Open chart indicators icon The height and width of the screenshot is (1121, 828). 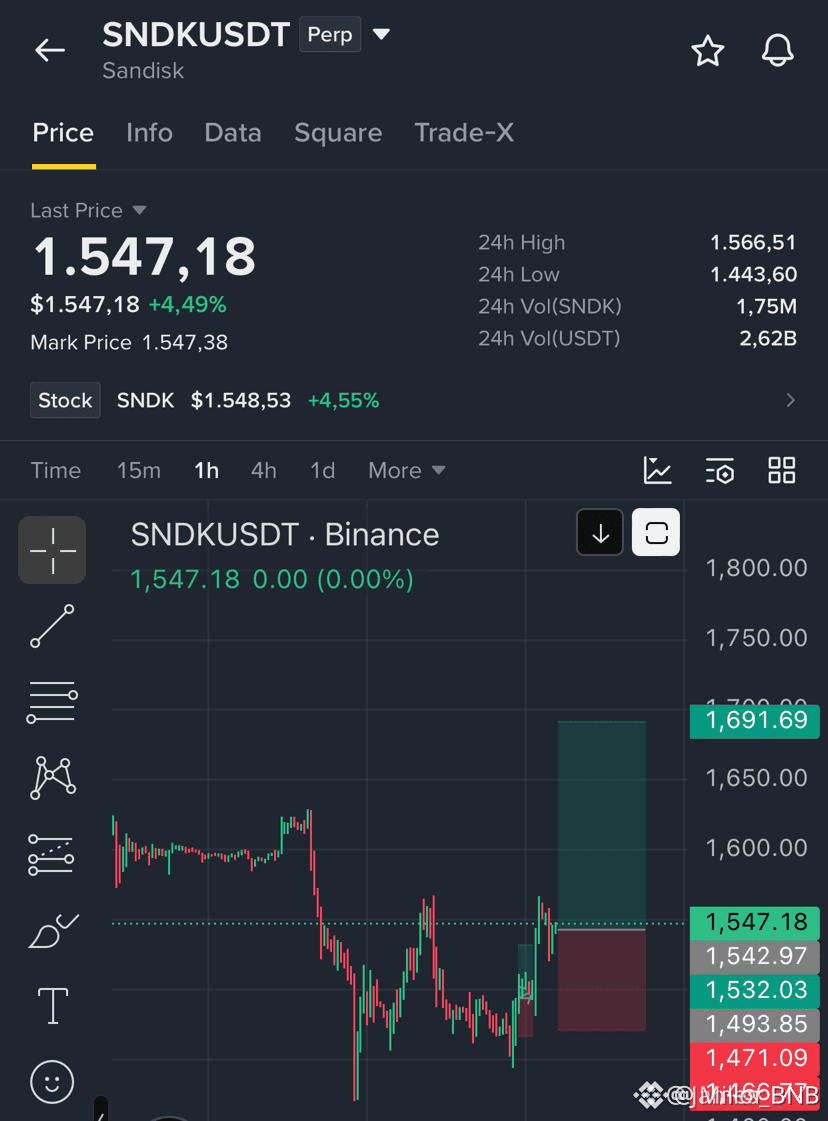coord(657,470)
